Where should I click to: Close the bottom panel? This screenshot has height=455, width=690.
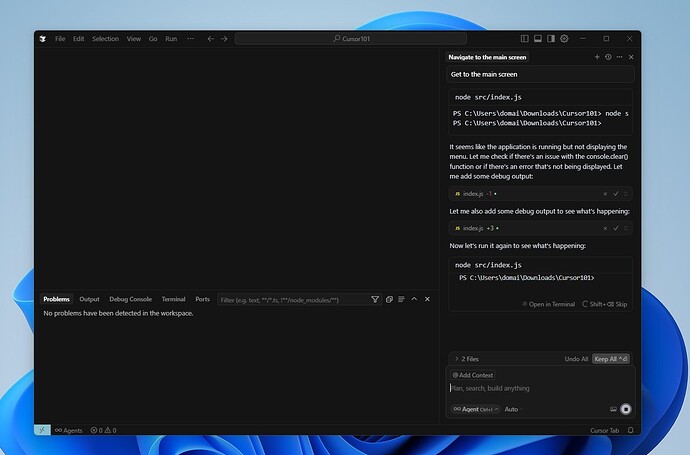coord(427,299)
